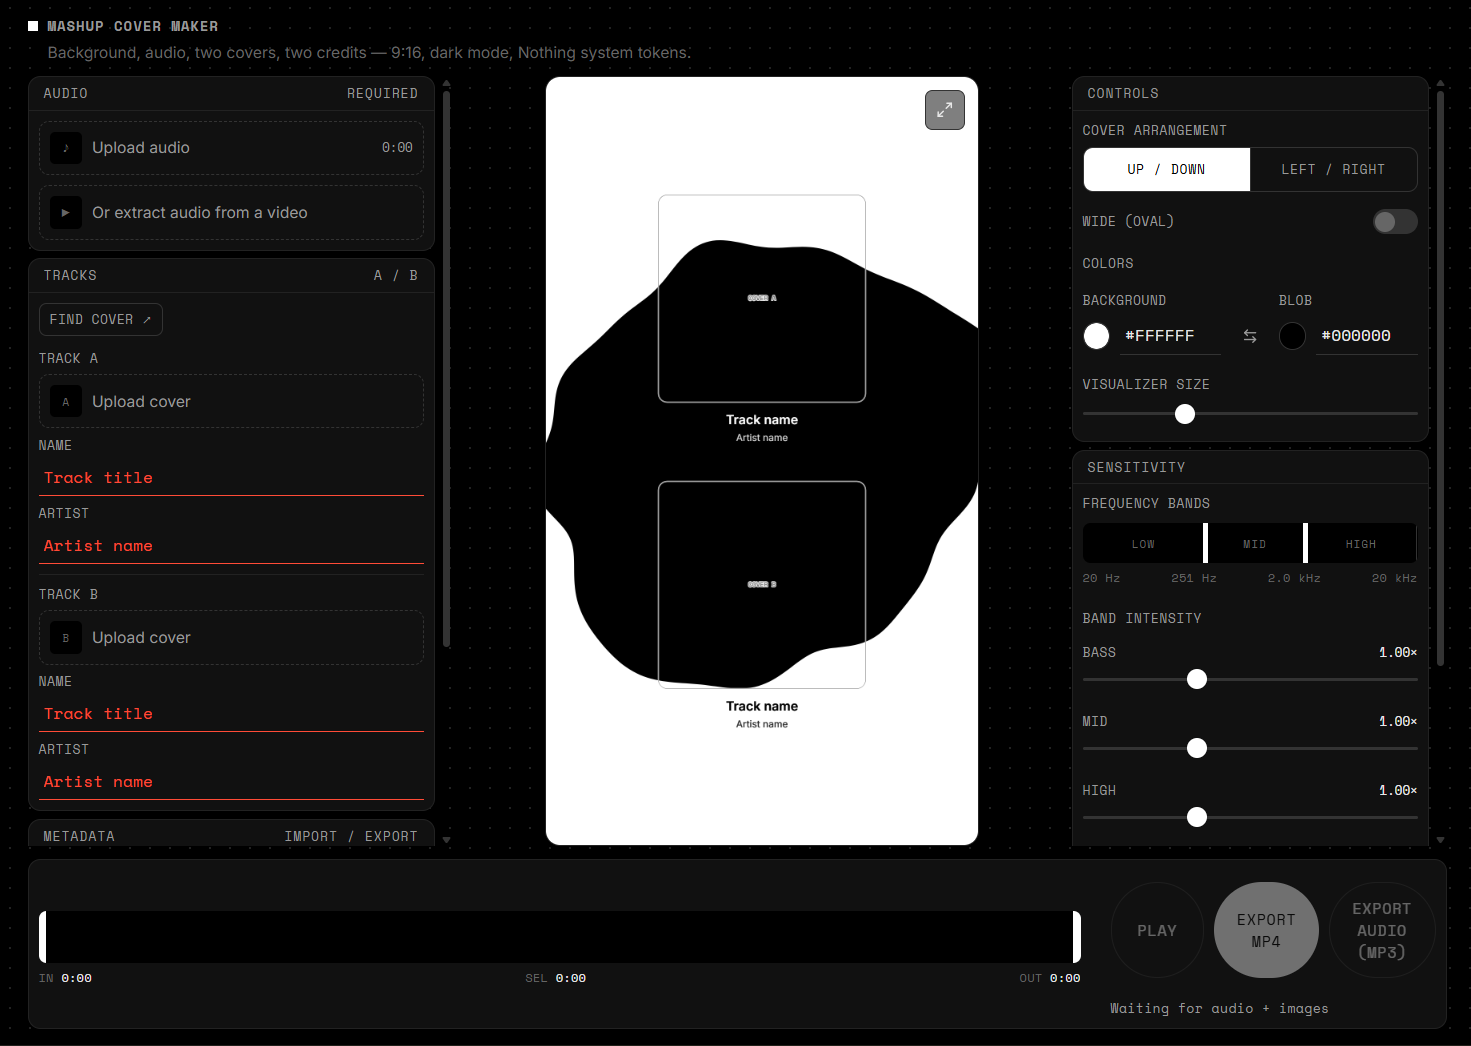The image size is (1471, 1046).
Task: Click the Bass '1.00×' value
Action: 1398,653
